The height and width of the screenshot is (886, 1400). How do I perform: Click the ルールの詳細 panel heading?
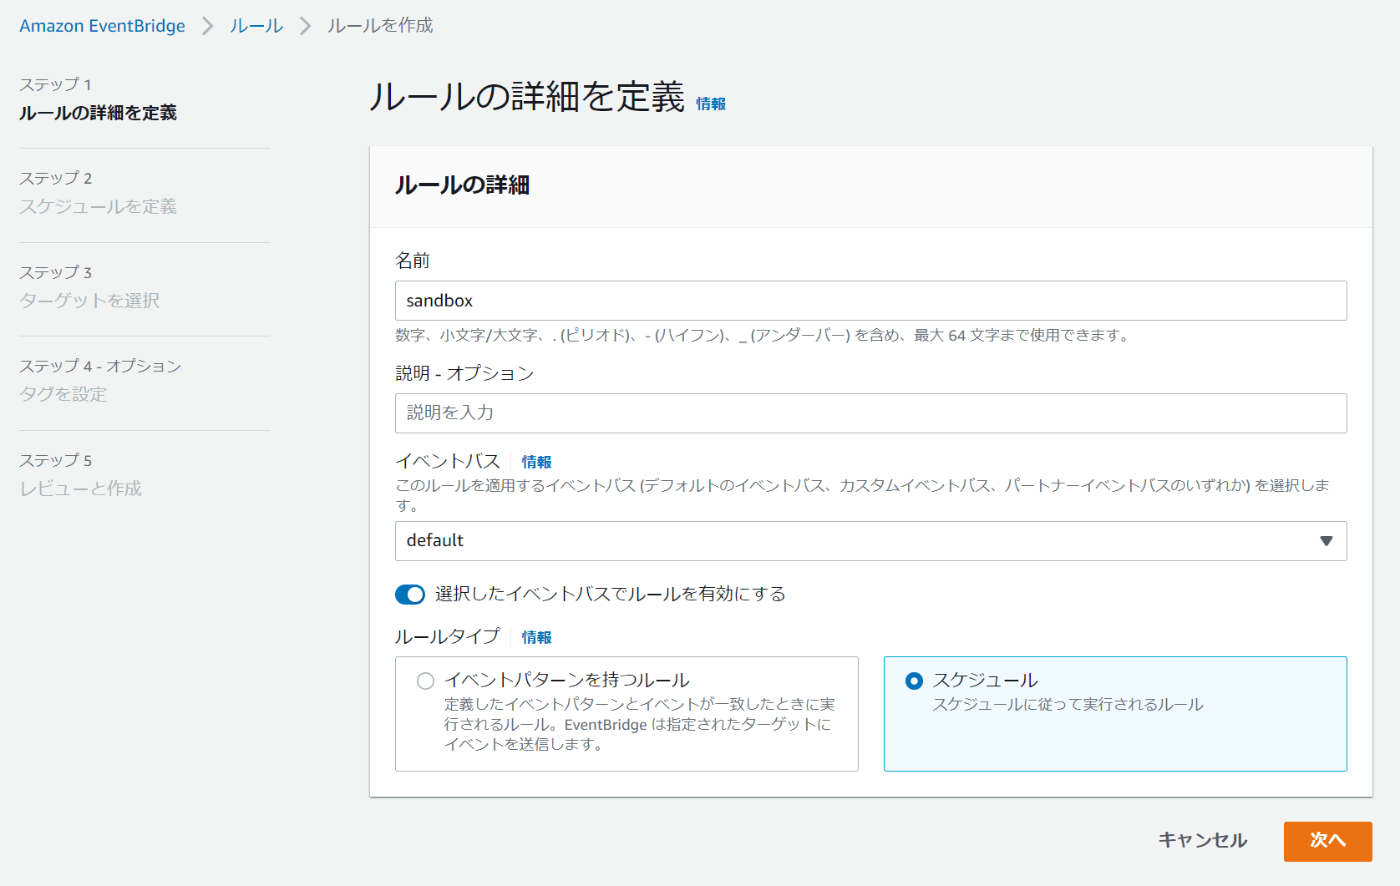[x=462, y=185]
